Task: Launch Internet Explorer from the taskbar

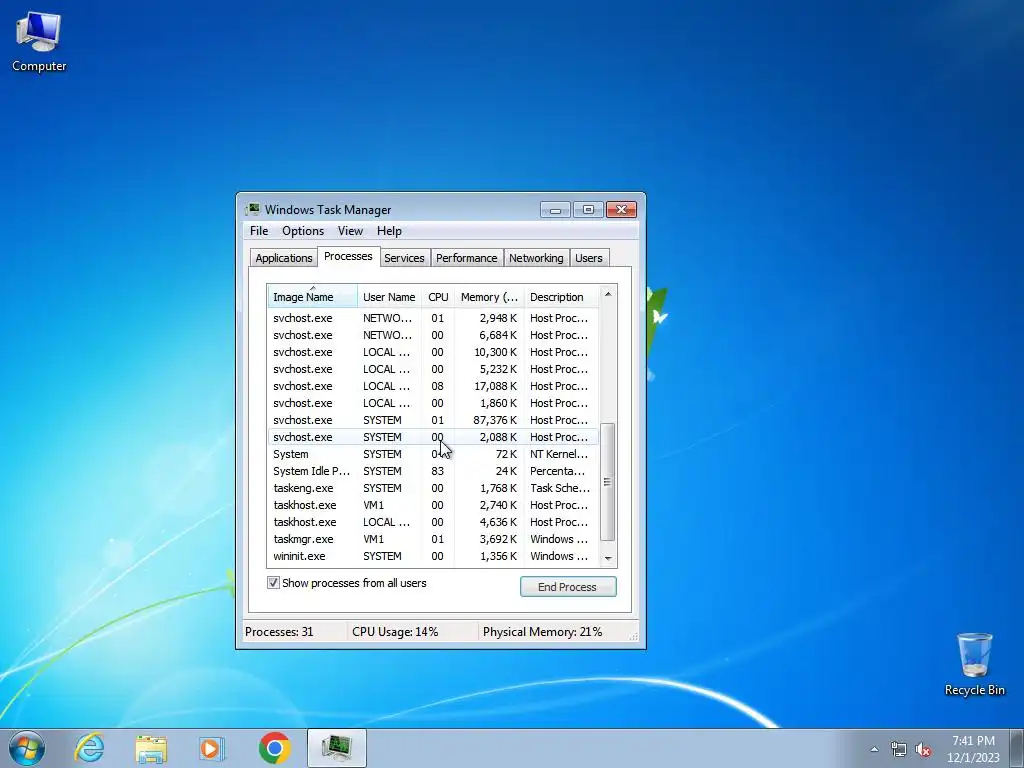Action: (89, 748)
